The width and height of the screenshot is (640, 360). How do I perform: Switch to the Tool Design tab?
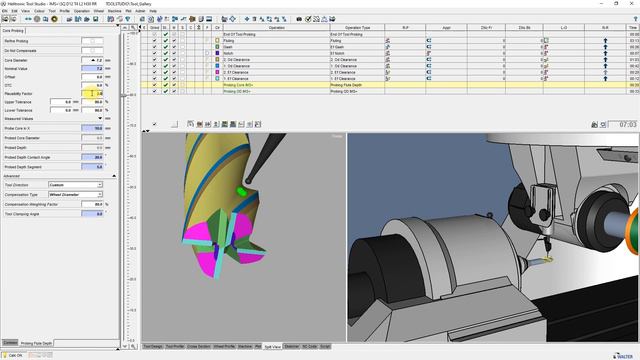coord(153,347)
